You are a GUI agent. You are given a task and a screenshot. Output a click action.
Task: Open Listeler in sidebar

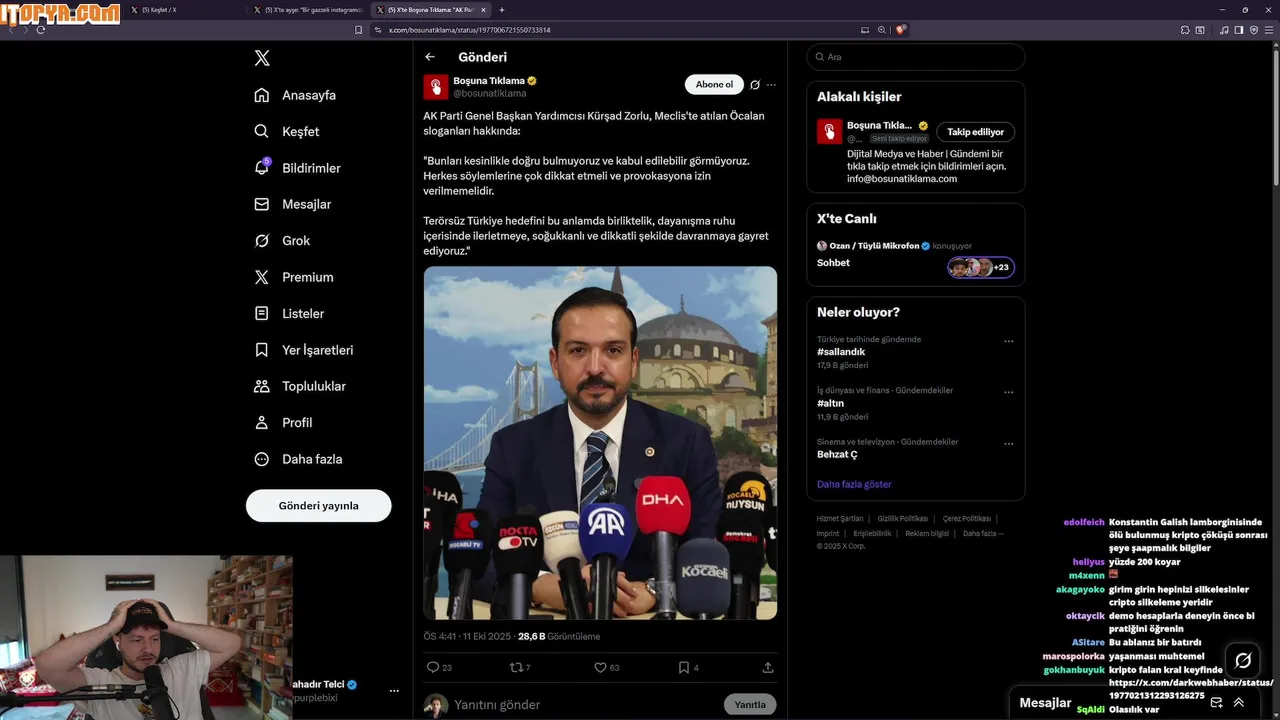coord(289,313)
